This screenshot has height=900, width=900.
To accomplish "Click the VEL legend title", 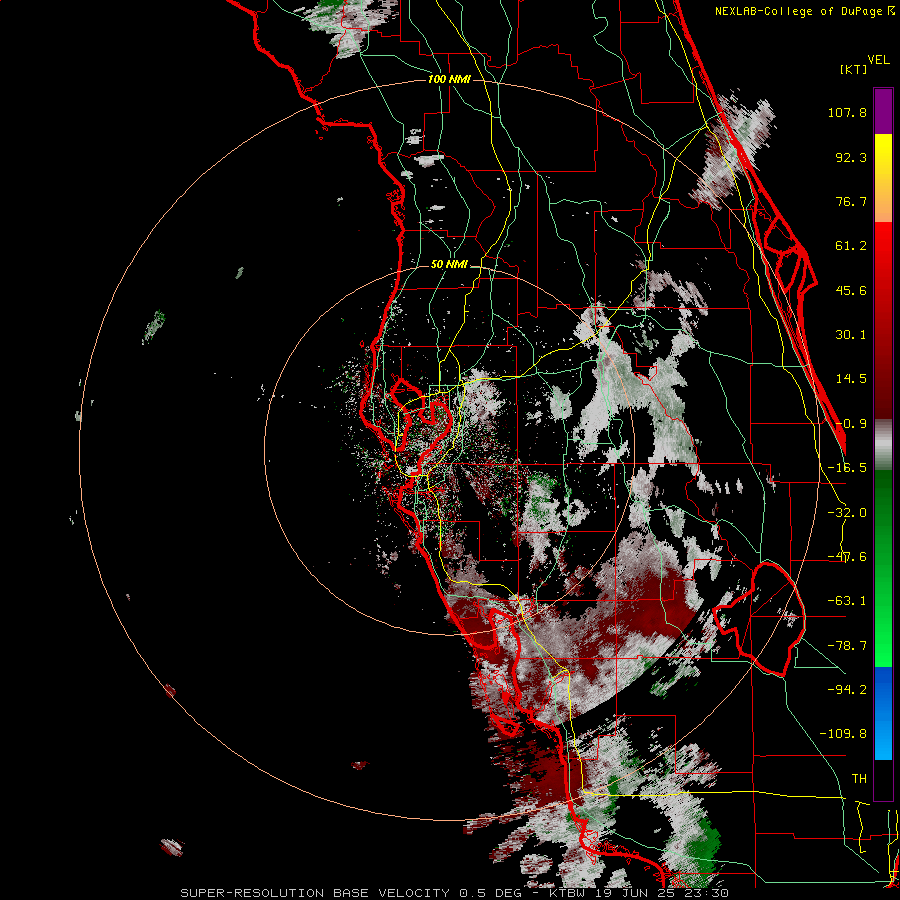I will [x=878, y=60].
